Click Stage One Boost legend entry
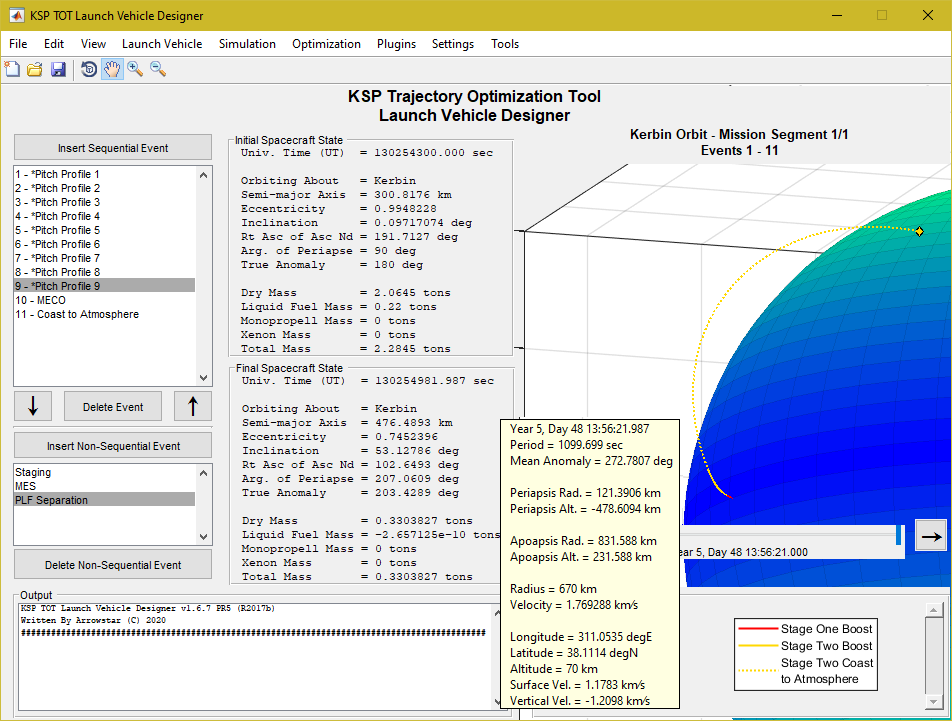Viewport: 952px width, 721px height. (x=806, y=629)
